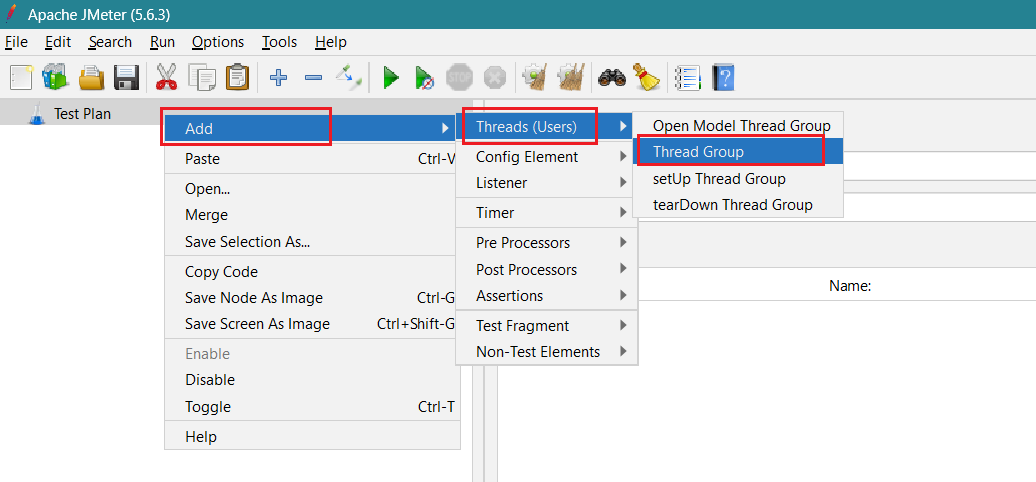
Task: Expand the Test Fragment submenu
Action: click(x=546, y=326)
